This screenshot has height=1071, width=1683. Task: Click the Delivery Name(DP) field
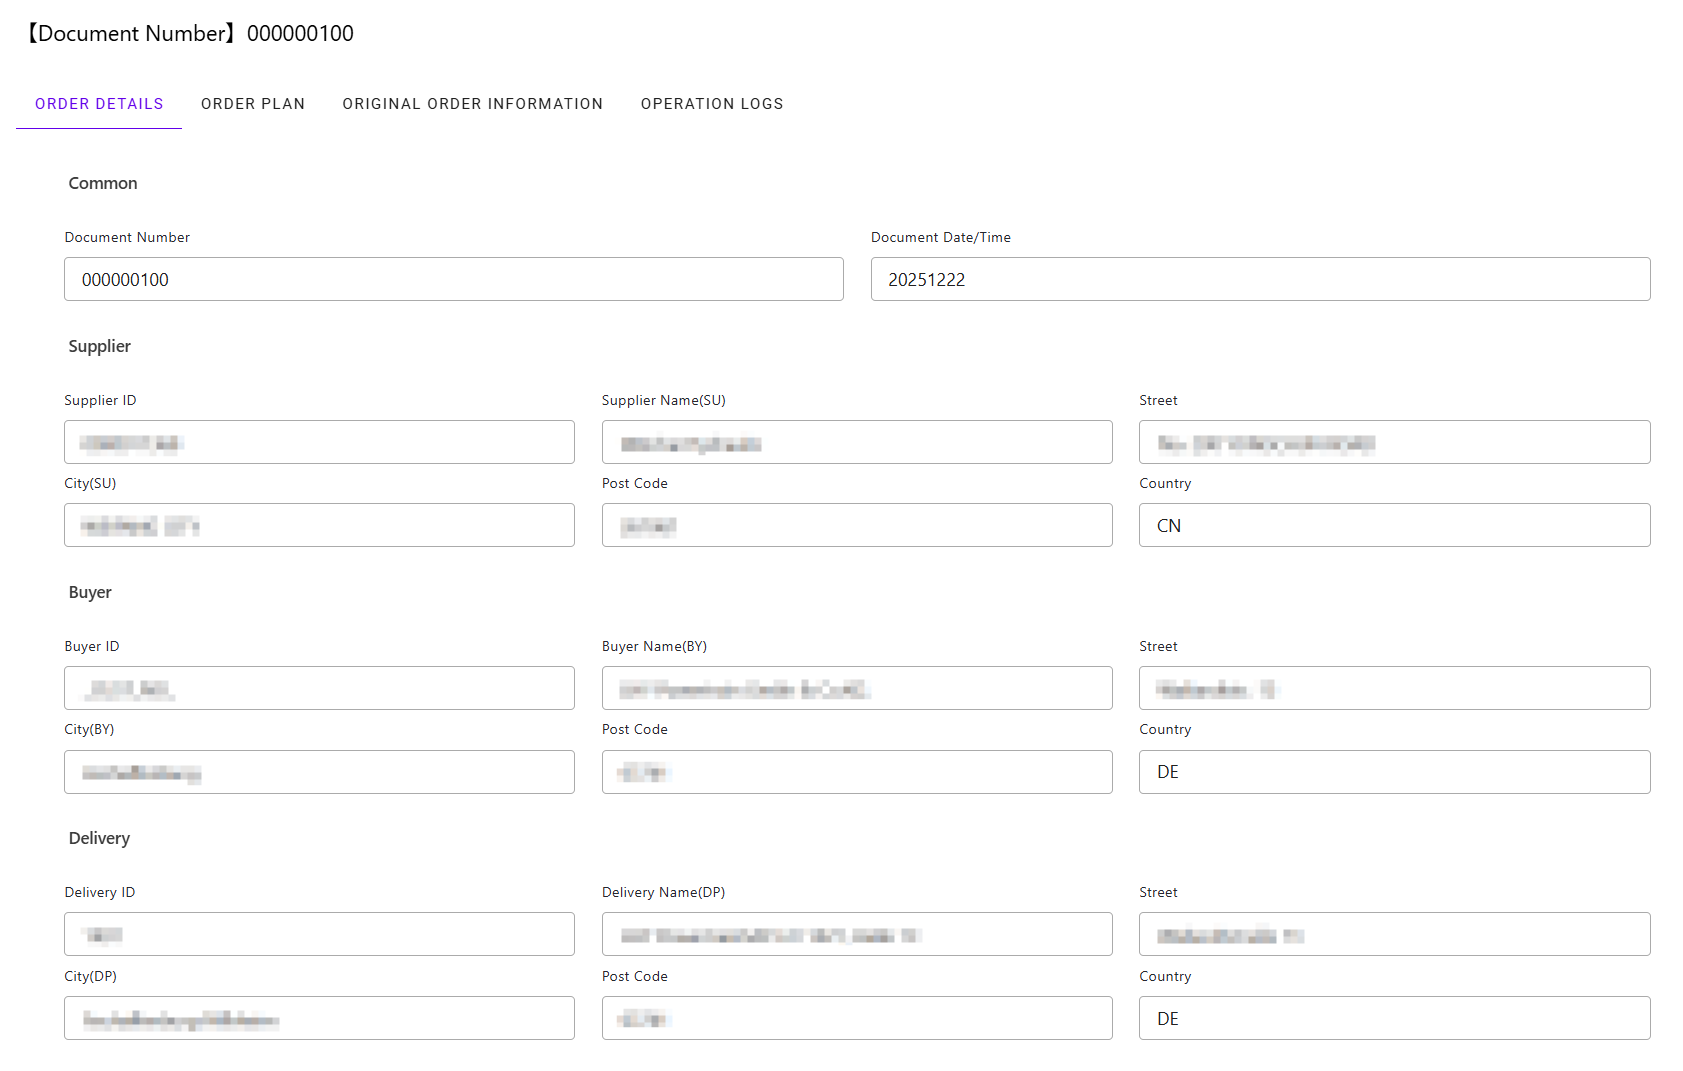pyautogui.click(x=856, y=934)
